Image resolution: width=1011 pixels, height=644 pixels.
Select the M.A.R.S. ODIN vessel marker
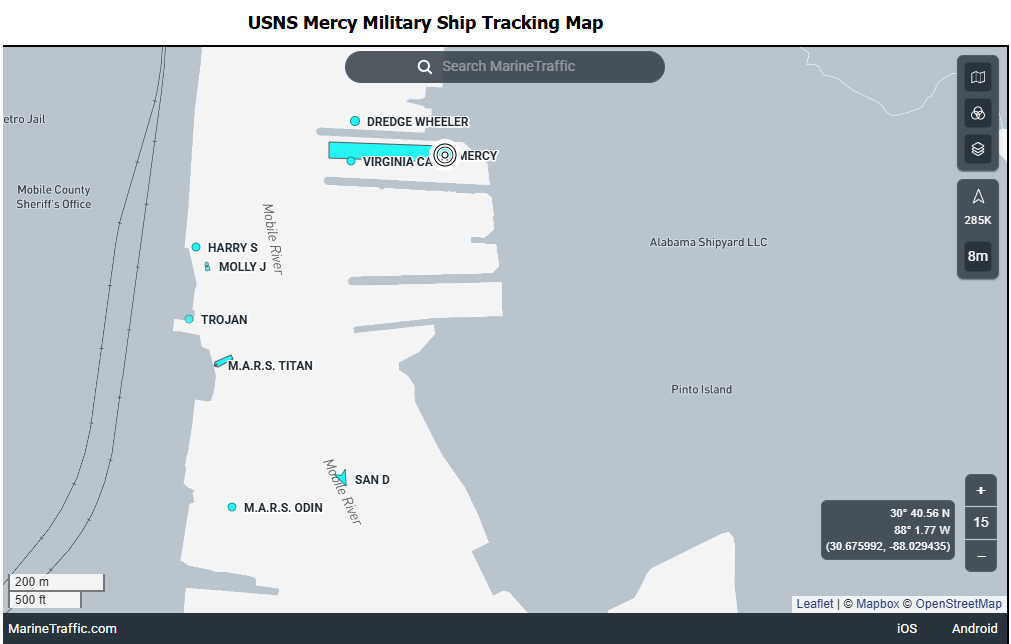pos(232,507)
